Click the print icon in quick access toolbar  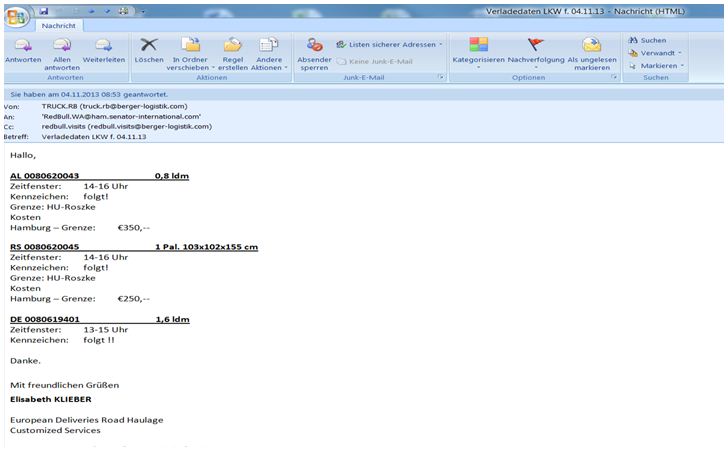(x=123, y=11)
